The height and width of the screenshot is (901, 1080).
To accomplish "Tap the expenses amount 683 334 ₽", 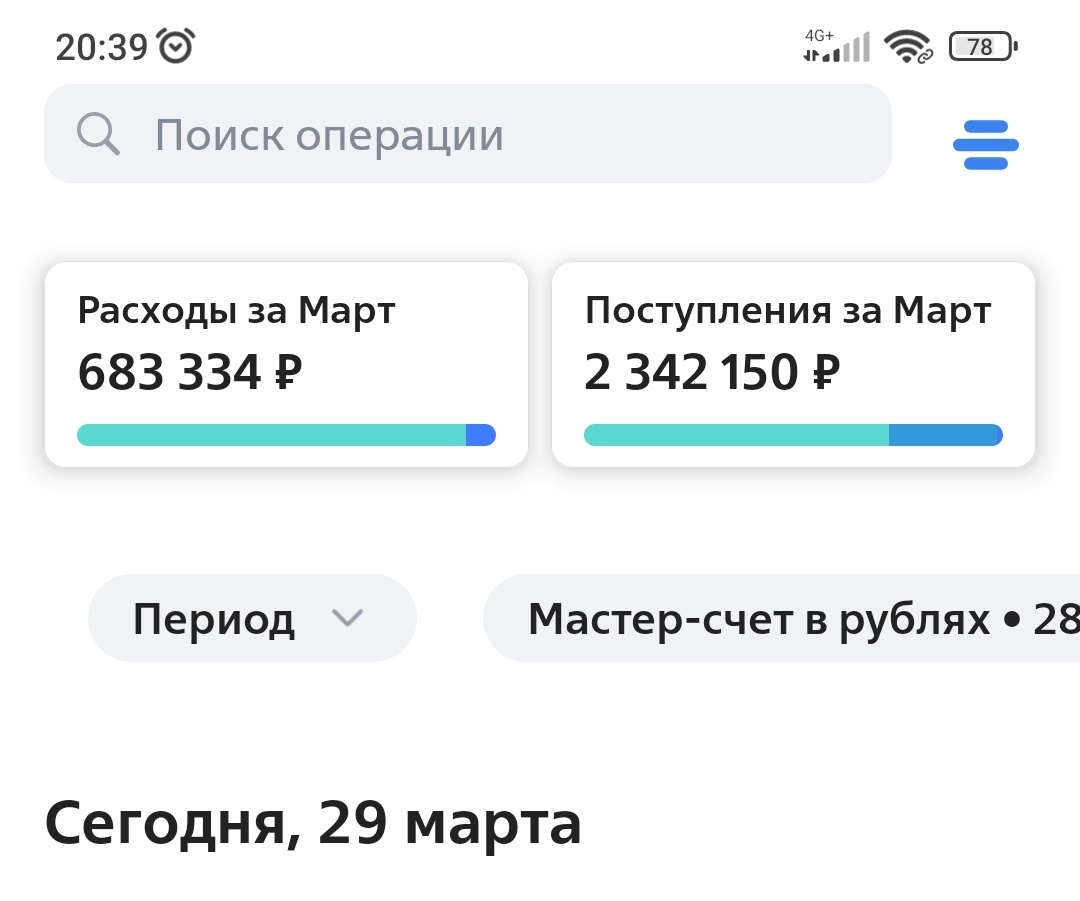I will point(190,373).
